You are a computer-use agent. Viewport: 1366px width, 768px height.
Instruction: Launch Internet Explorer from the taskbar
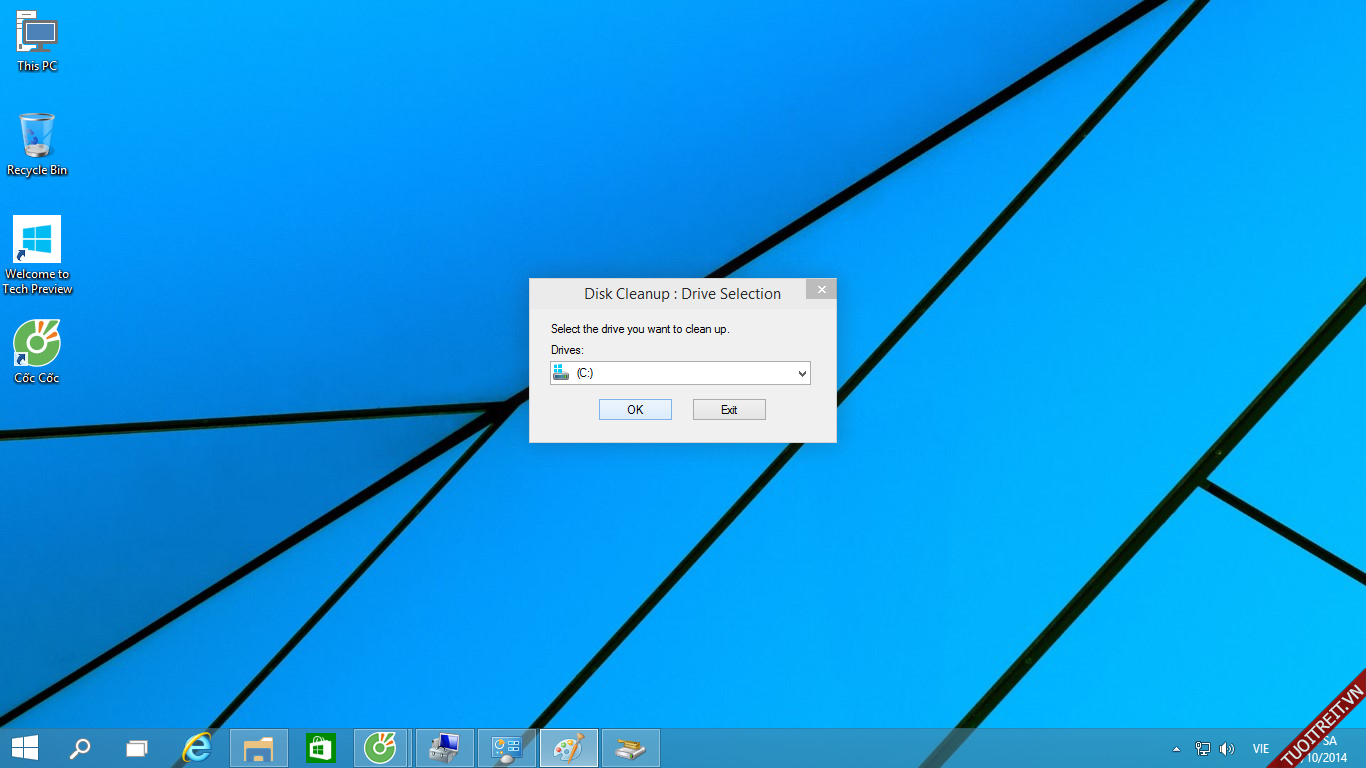click(x=197, y=748)
